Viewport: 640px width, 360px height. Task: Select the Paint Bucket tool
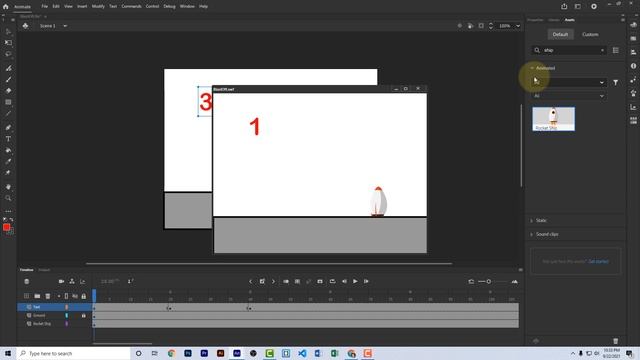[8, 150]
